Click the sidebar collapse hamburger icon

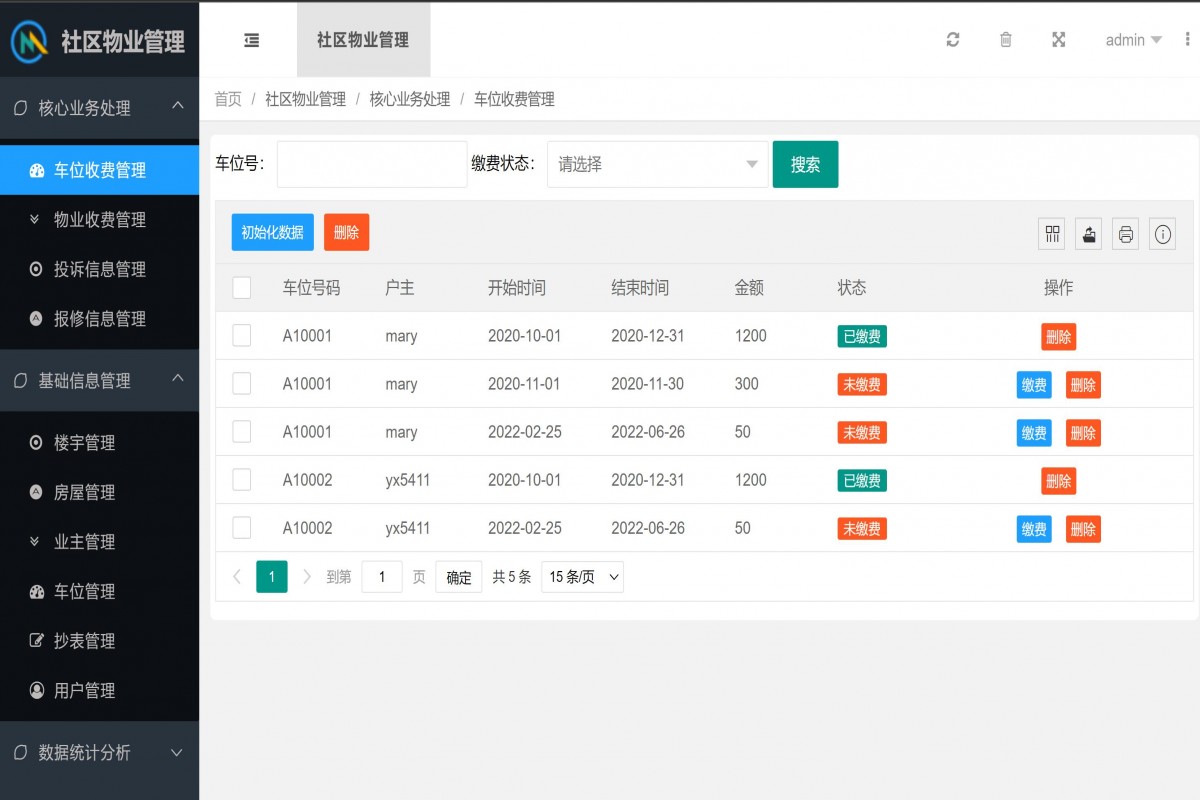(x=249, y=40)
